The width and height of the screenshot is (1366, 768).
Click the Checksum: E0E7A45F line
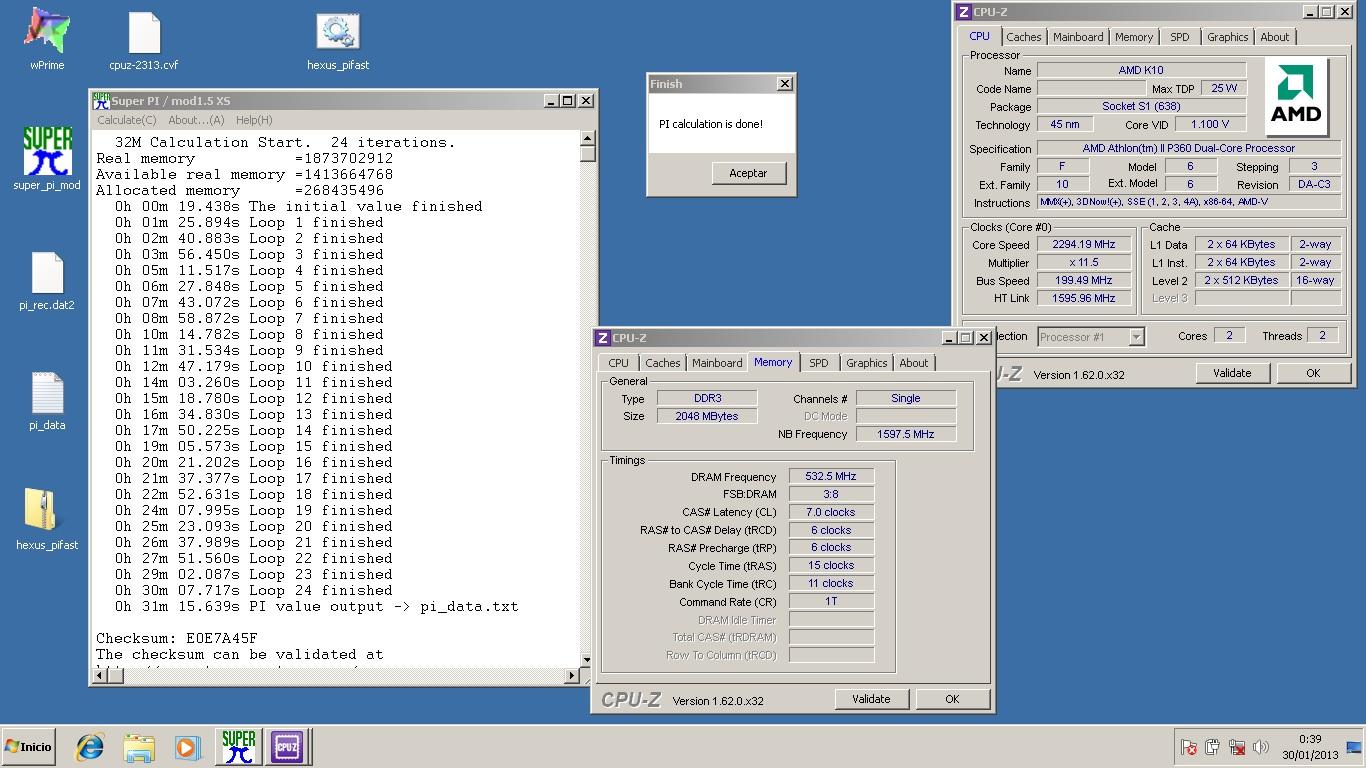tap(177, 638)
